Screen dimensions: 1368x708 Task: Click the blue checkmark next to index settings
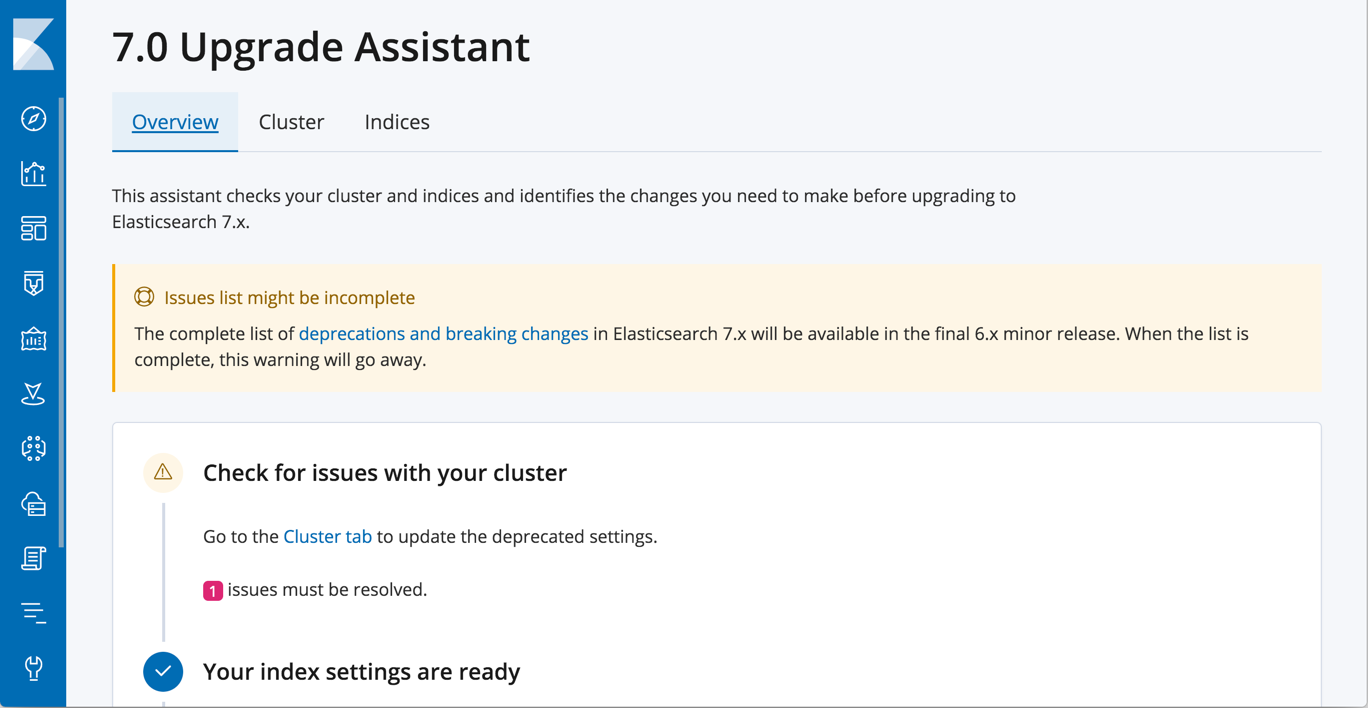pyautogui.click(x=163, y=671)
